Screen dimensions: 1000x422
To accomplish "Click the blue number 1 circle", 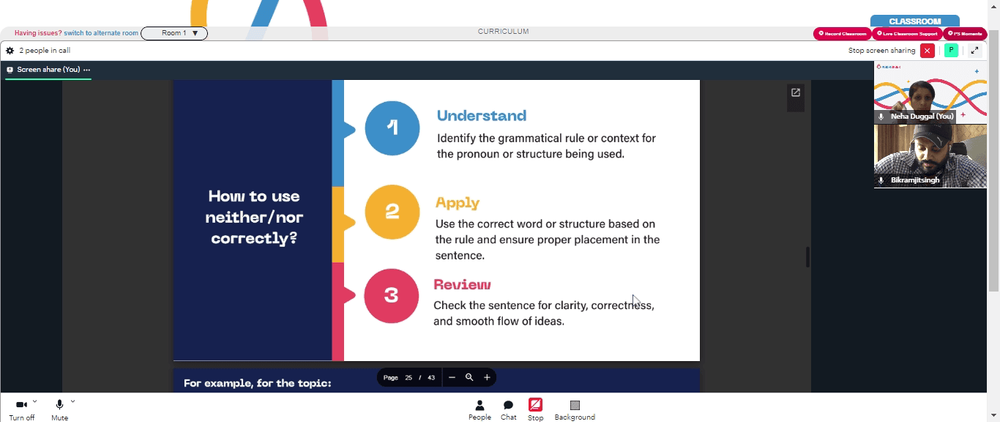I will point(392,128).
